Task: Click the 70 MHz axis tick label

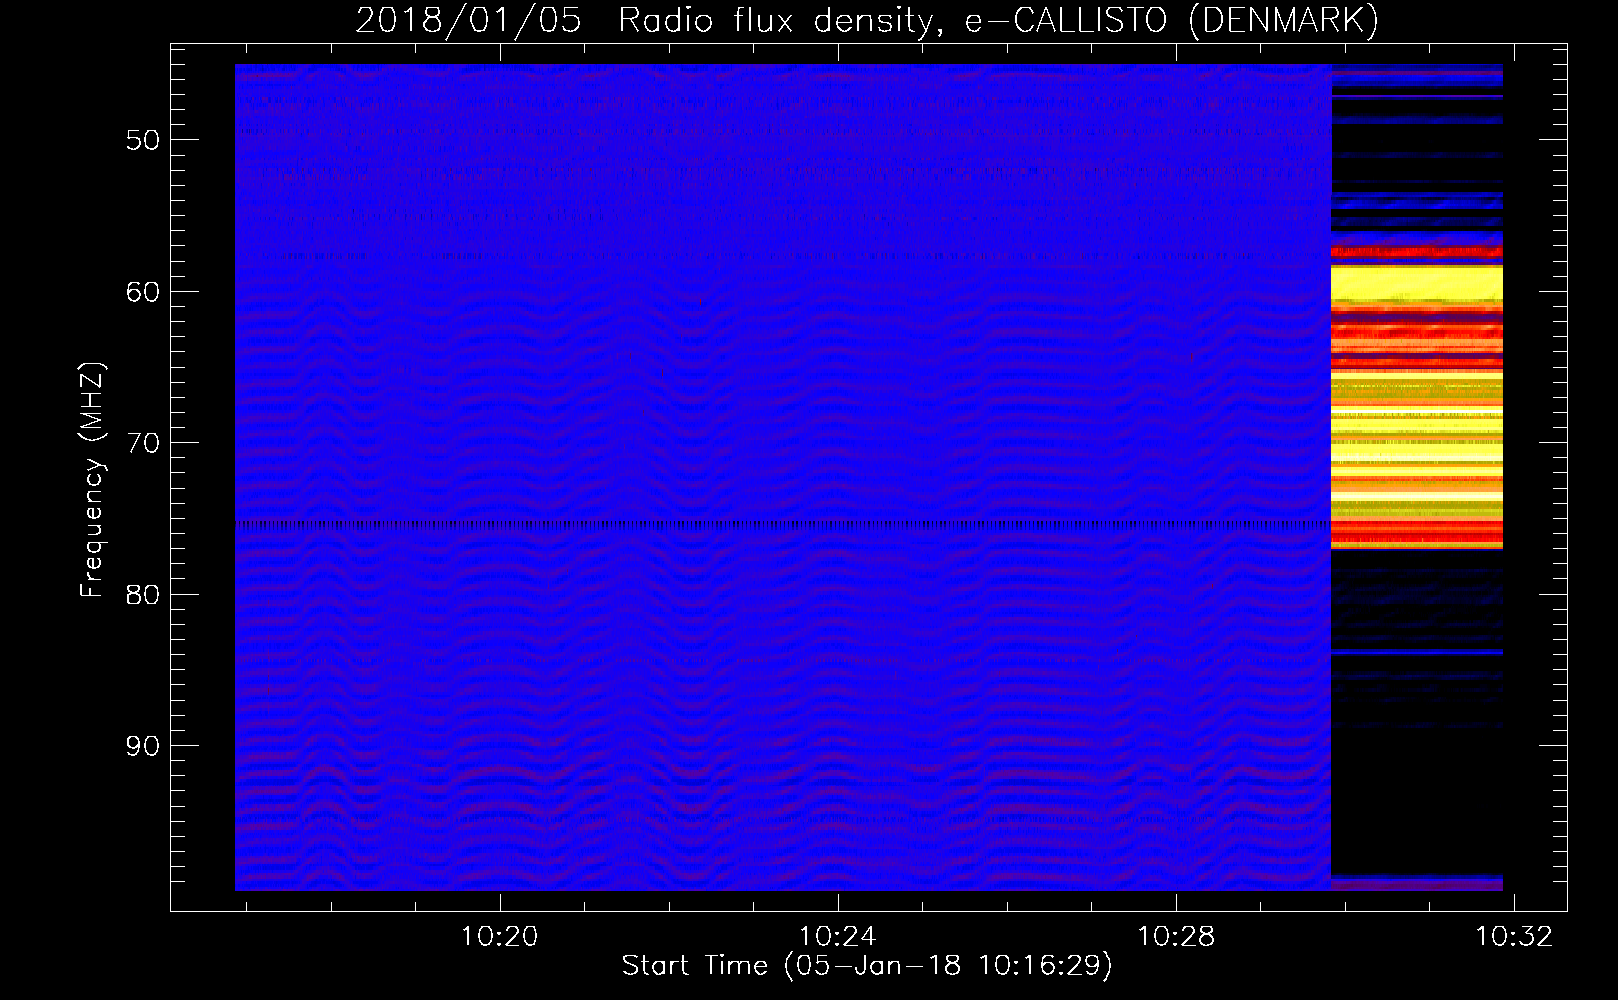Action: pyautogui.click(x=143, y=443)
